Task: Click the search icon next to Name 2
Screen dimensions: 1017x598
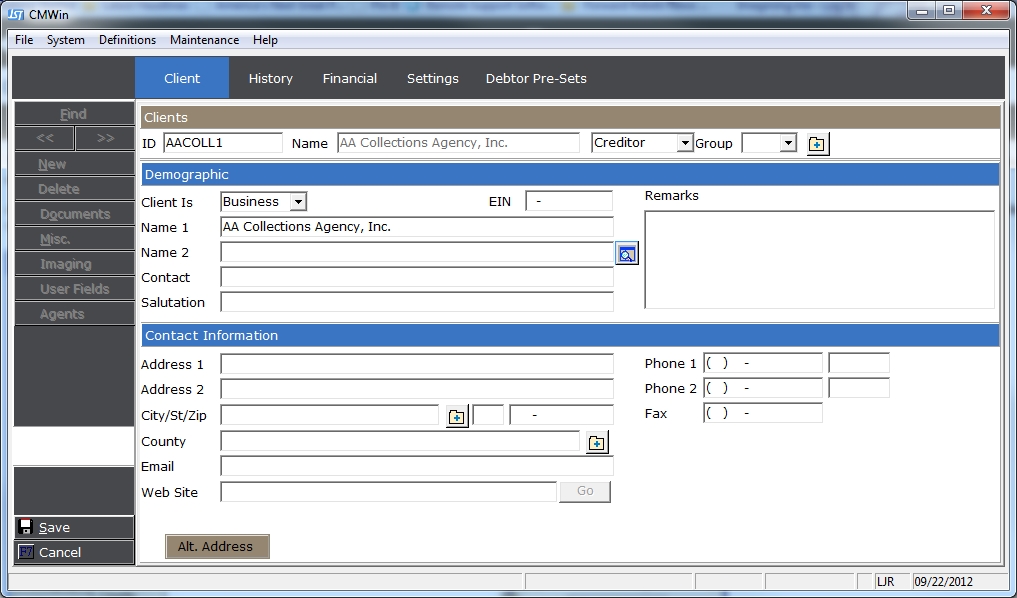Action: pos(626,254)
